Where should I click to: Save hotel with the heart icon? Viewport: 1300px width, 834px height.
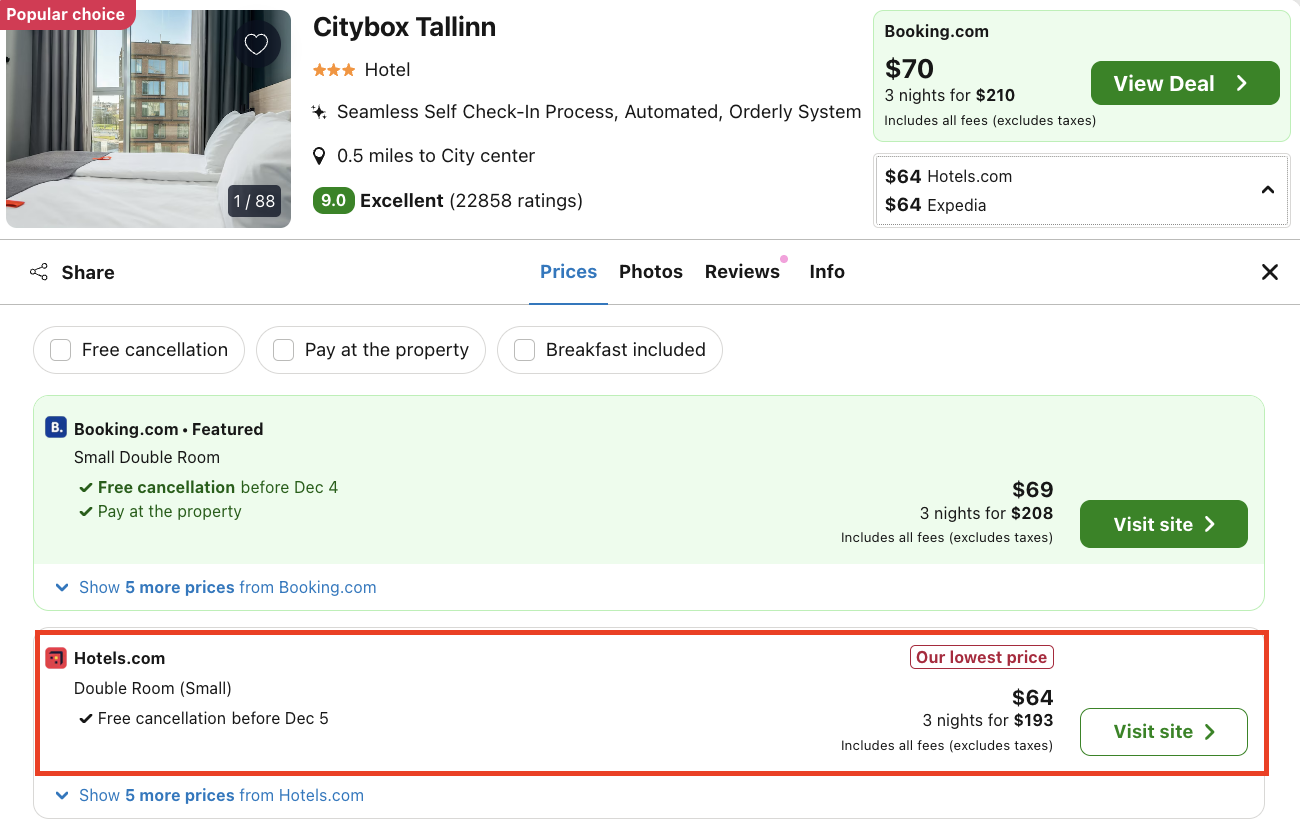257,44
